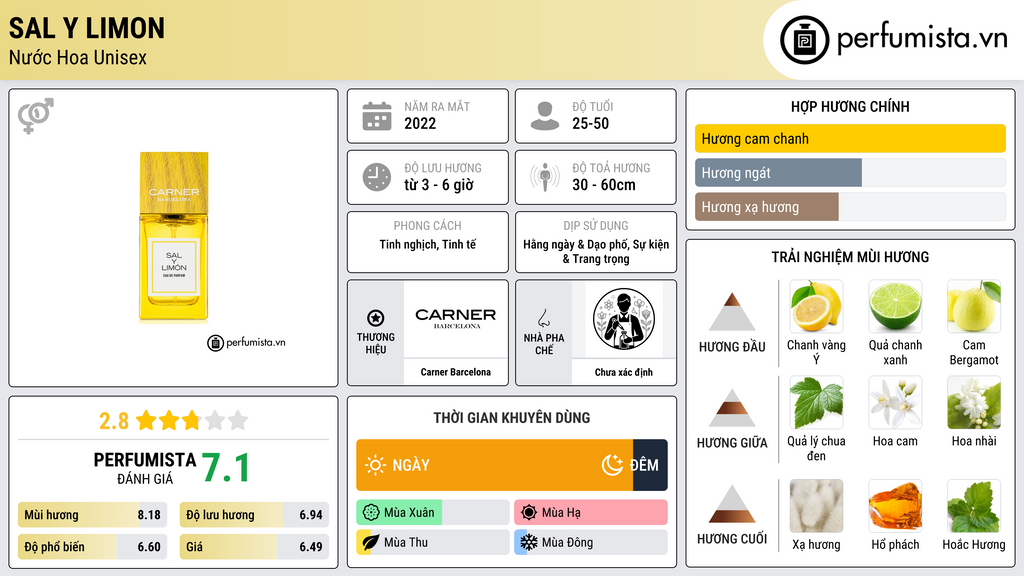
Task: Select the Hoa cam blossom note image
Action: (x=895, y=403)
